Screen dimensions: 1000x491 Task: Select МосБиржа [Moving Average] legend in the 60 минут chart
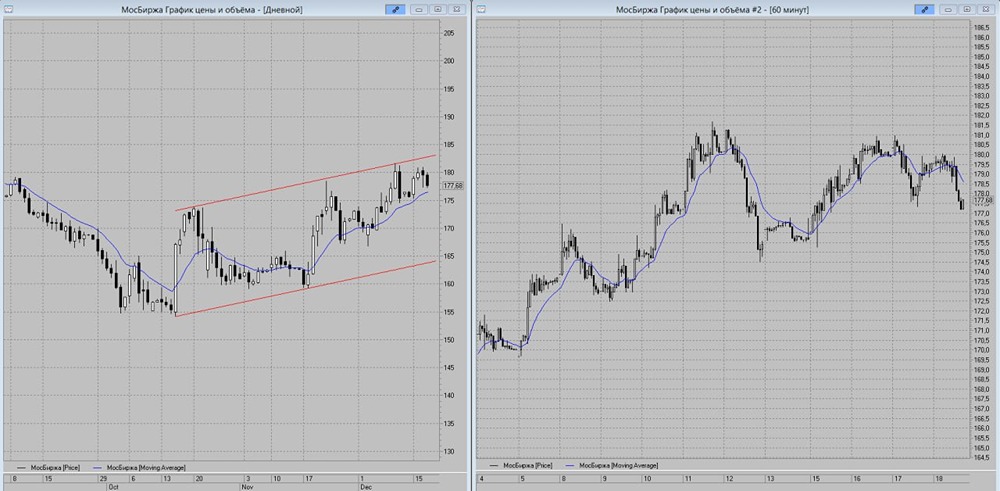tap(613, 465)
